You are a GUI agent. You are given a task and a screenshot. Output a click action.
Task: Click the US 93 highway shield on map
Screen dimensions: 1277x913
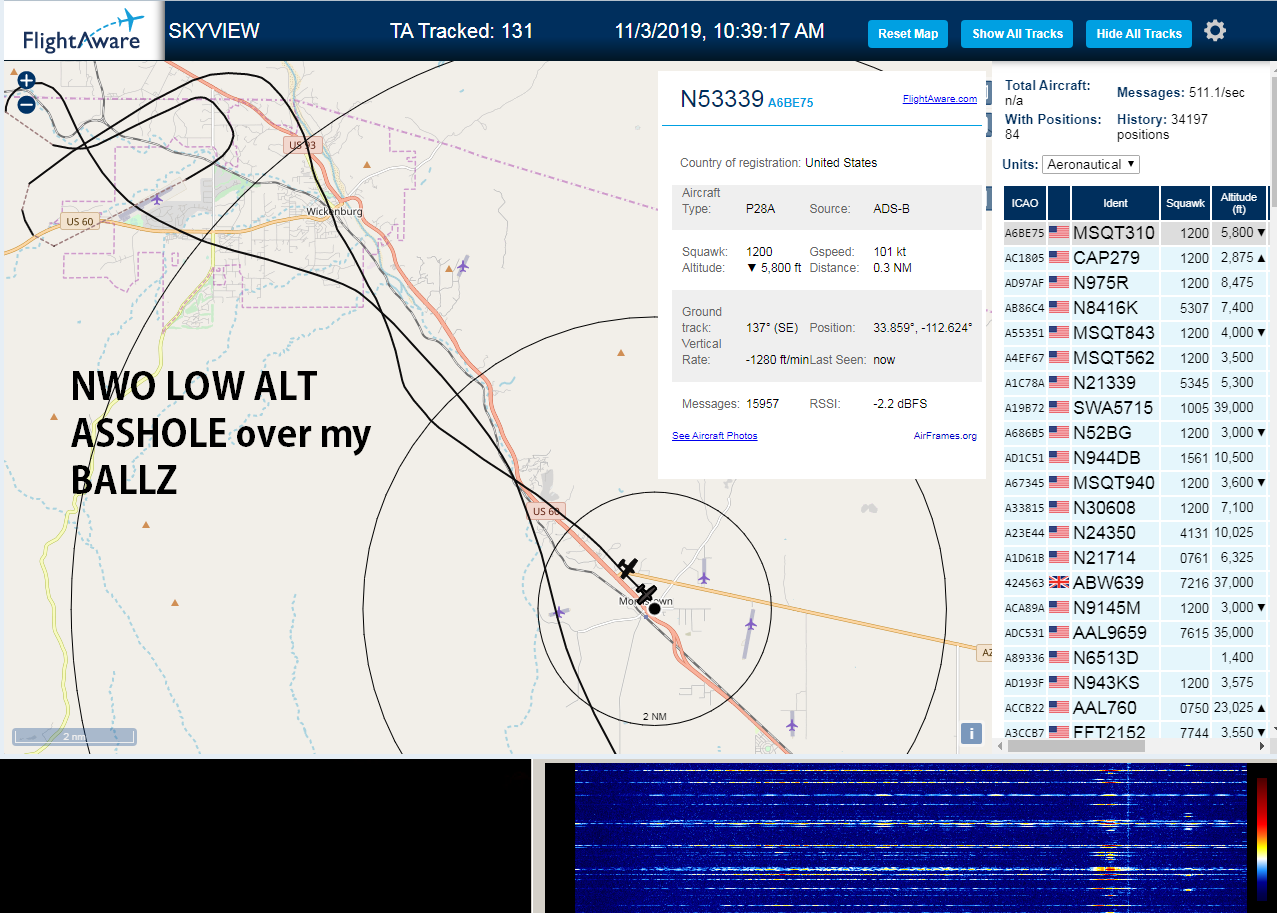[x=301, y=146]
